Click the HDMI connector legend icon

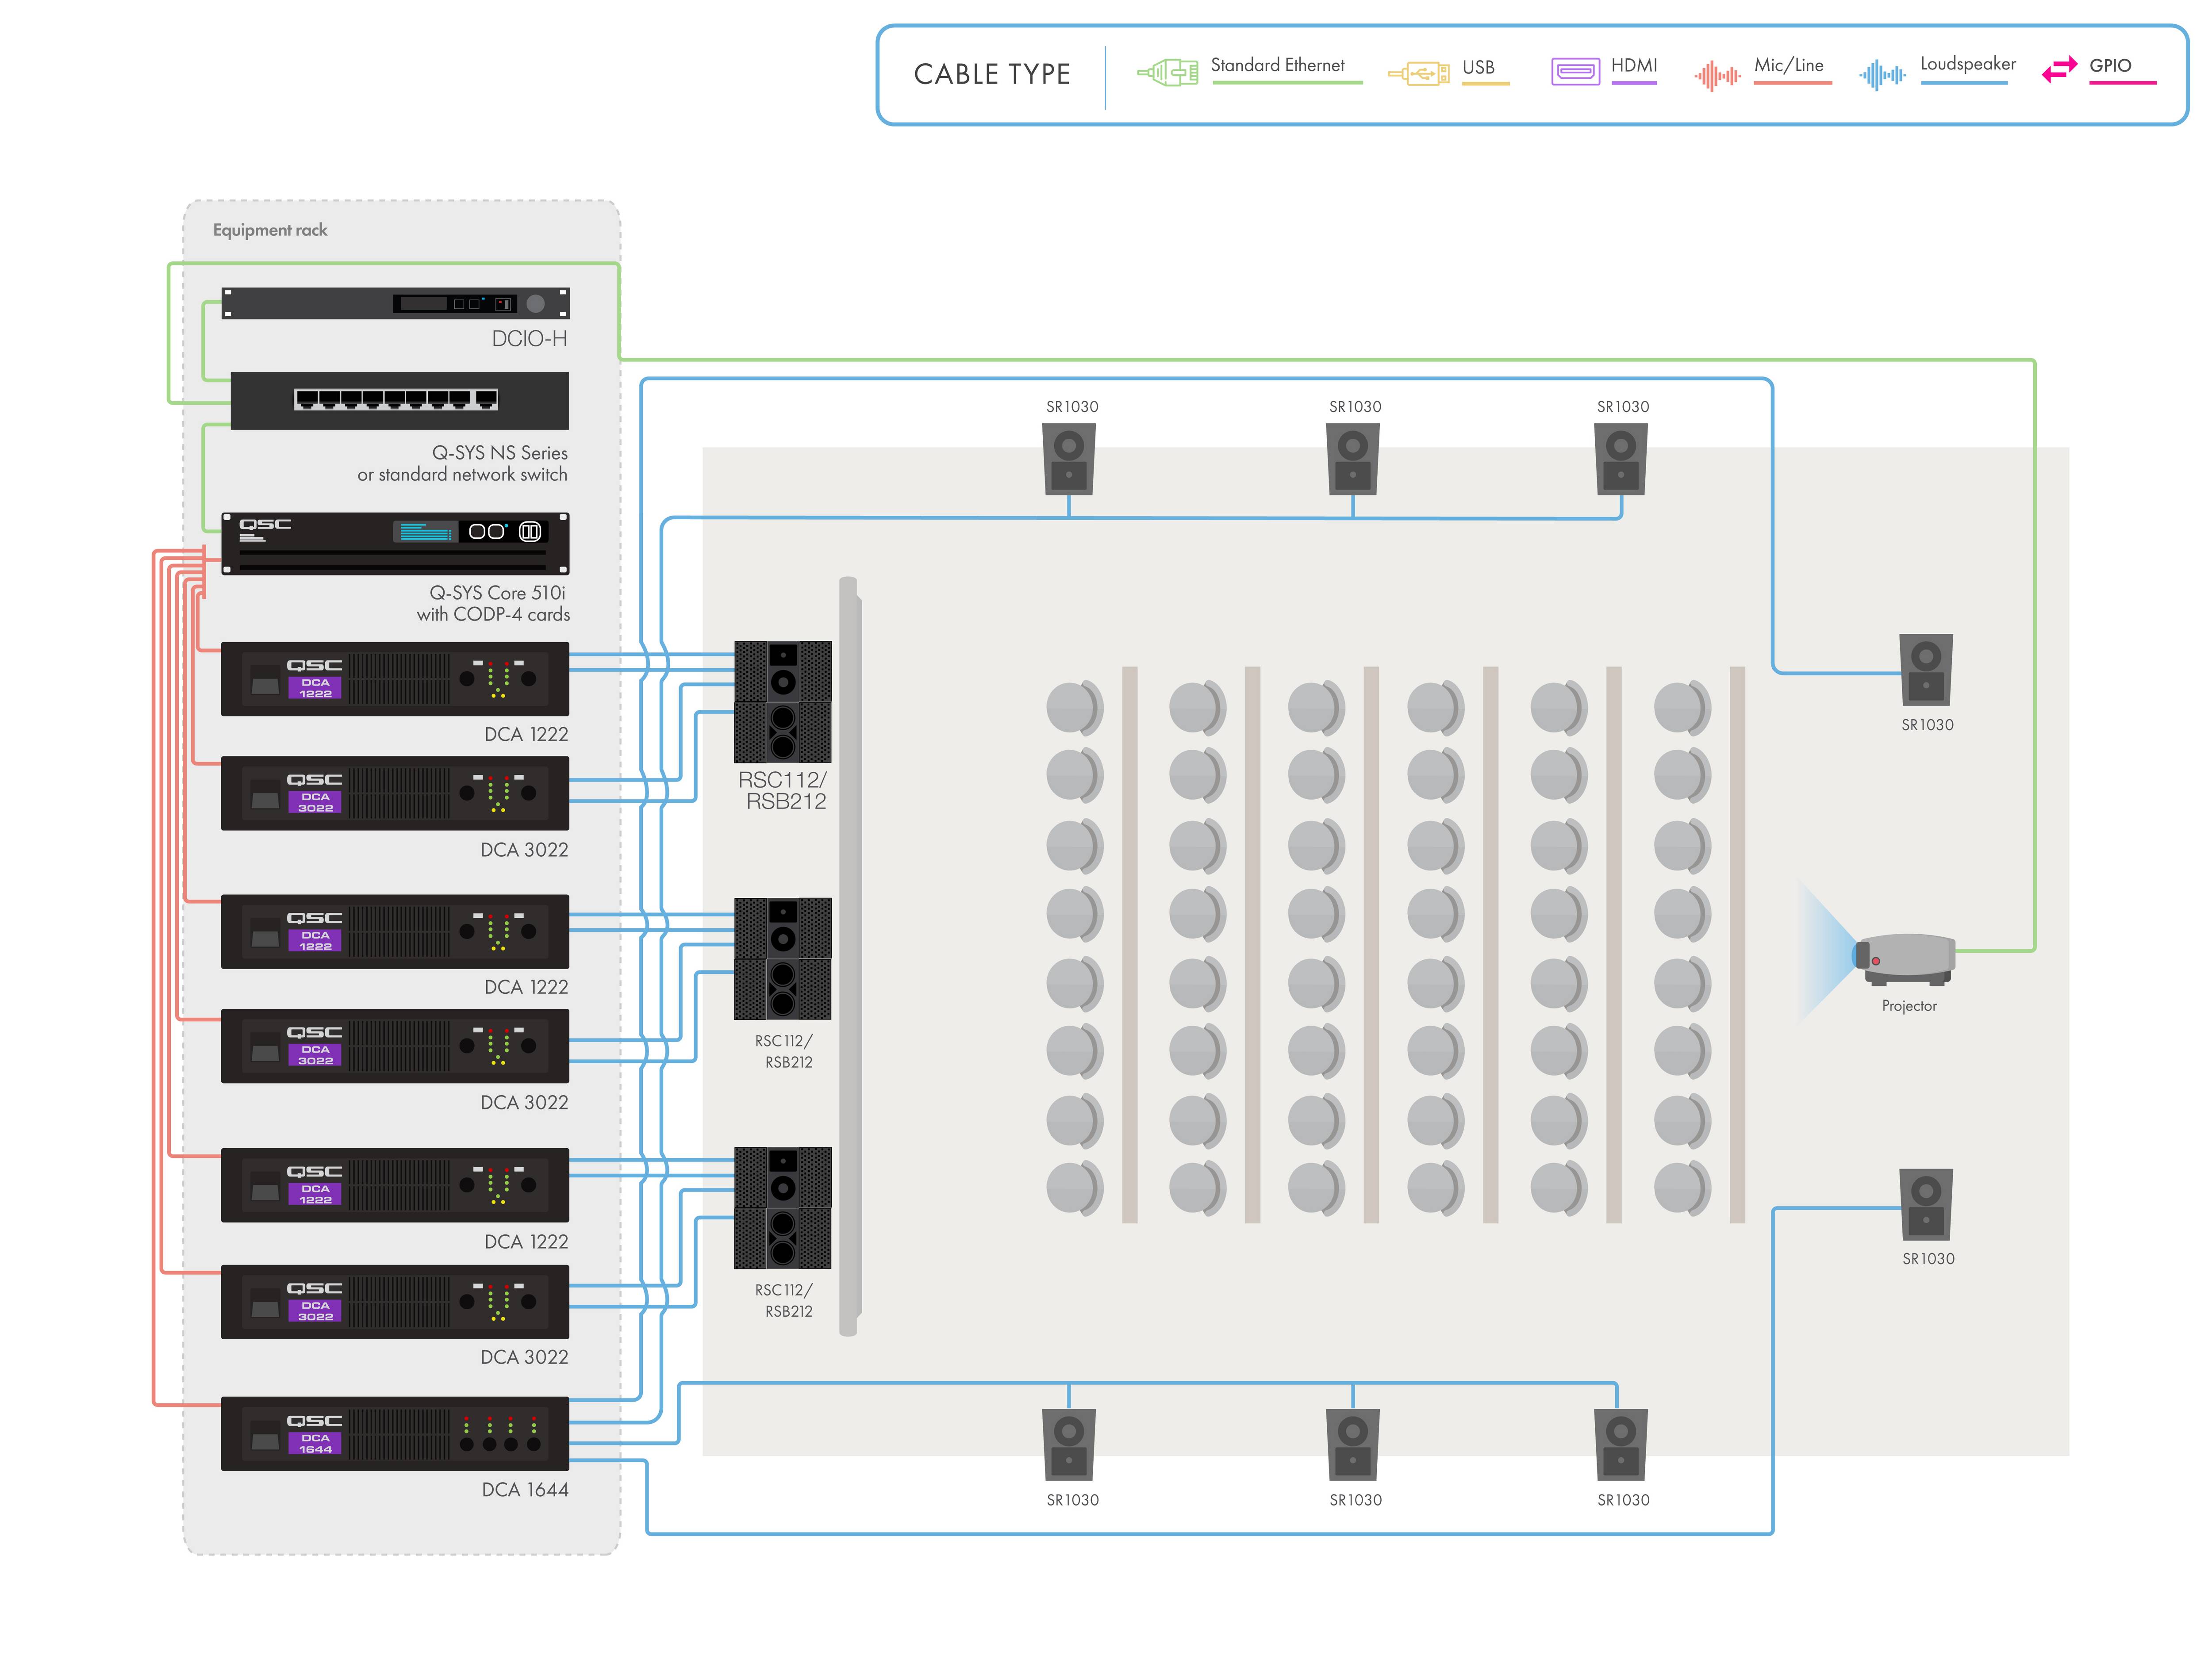[1575, 72]
